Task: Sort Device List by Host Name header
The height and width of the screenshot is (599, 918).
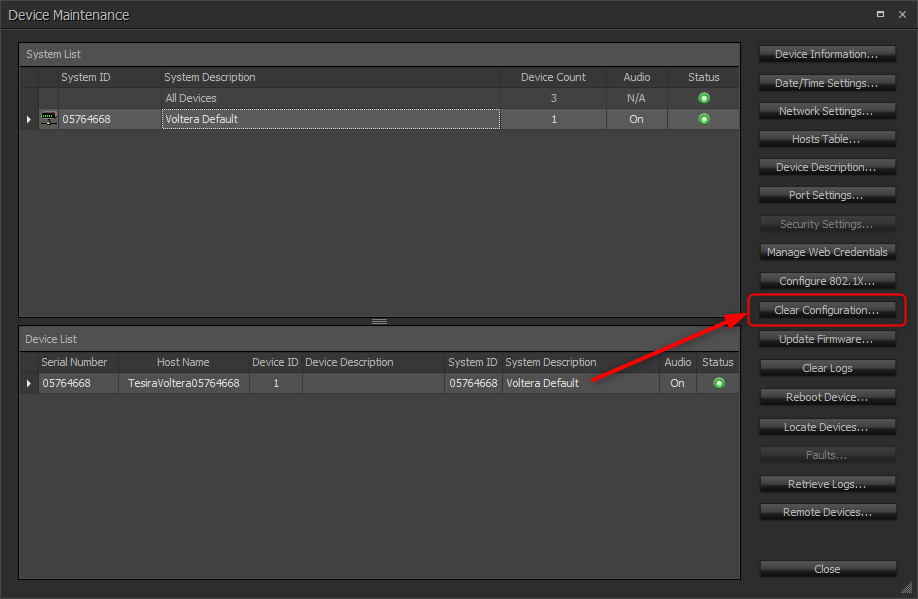Action: (183, 362)
